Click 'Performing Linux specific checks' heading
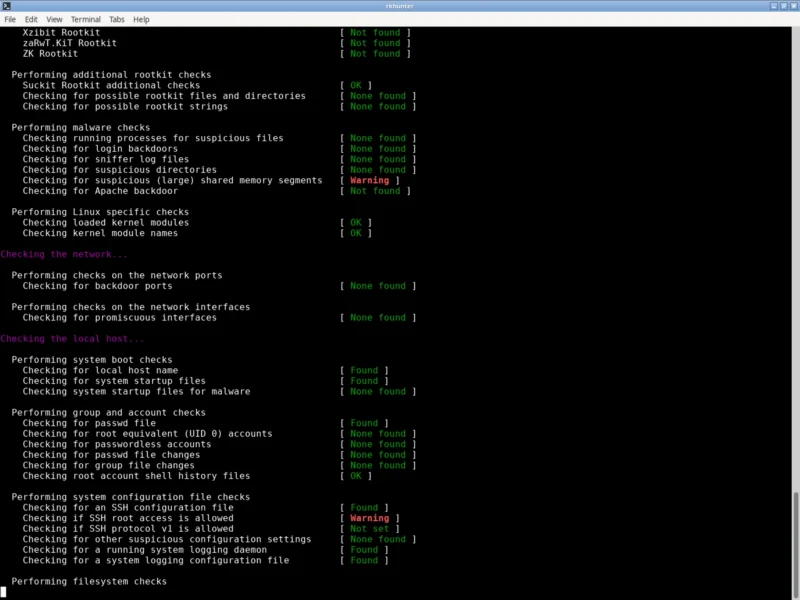The image size is (800, 600). point(100,212)
